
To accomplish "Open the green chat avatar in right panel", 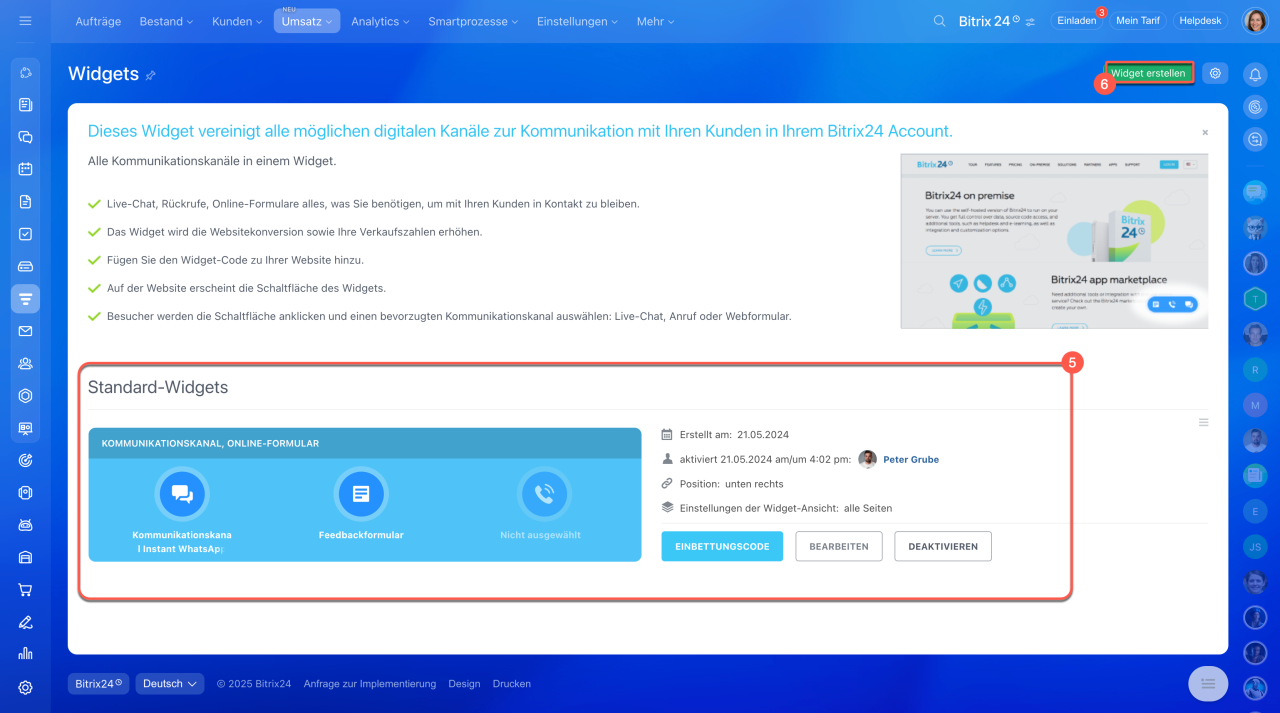I will coord(1255,477).
